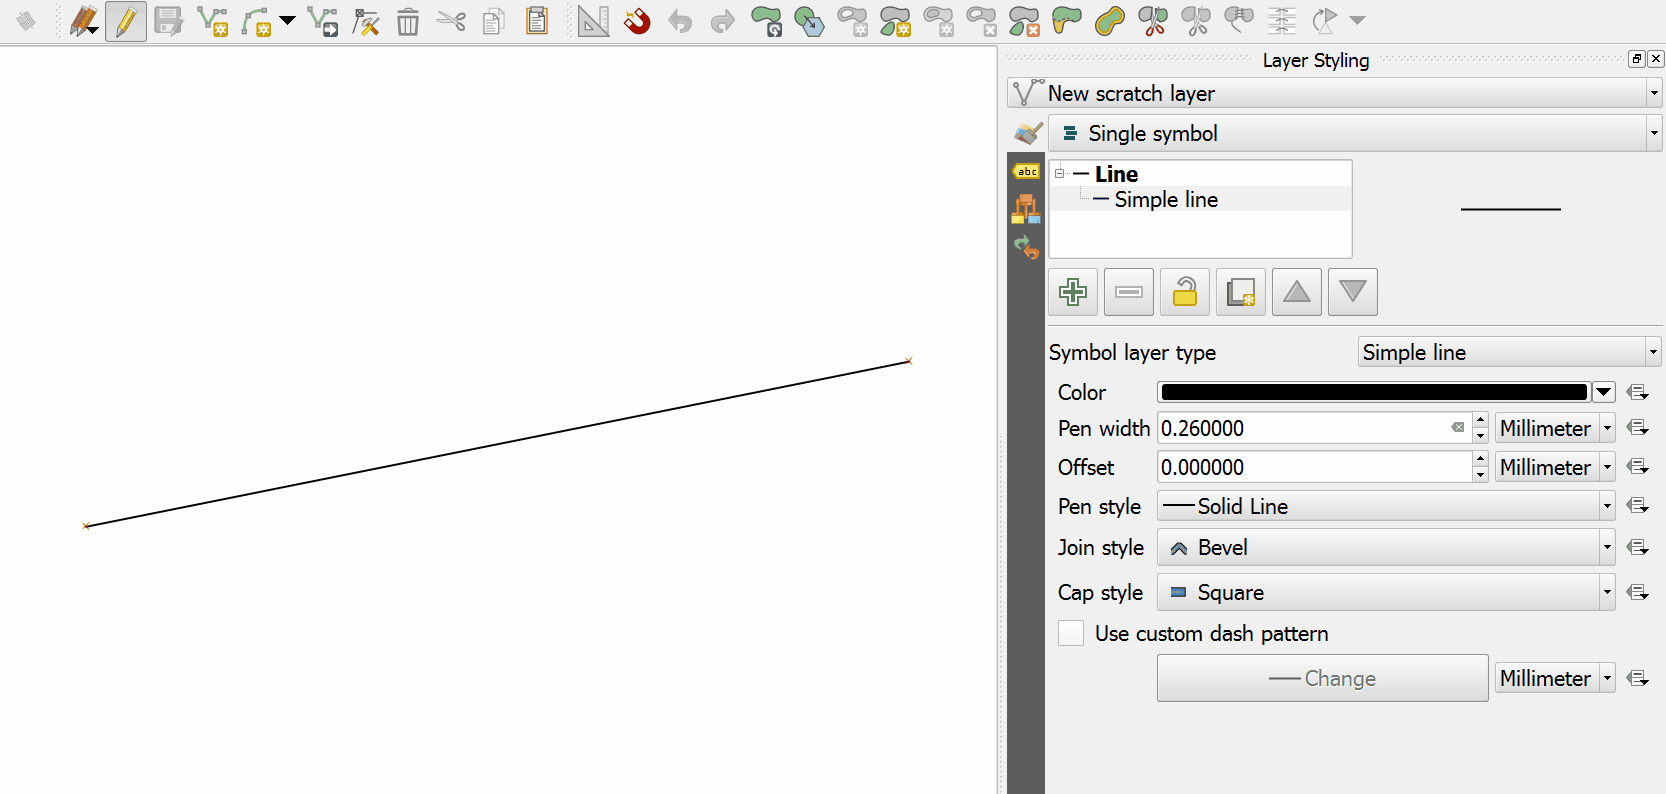Open the Single symbol renderer dropdown
Screen dimensions: 1666x794
[1354, 133]
